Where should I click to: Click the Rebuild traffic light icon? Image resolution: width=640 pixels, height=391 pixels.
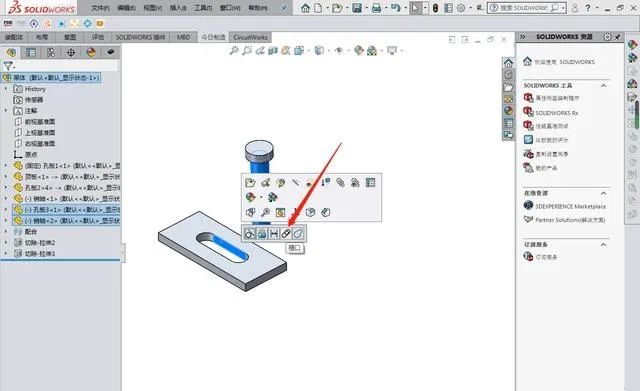click(x=436, y=8)
